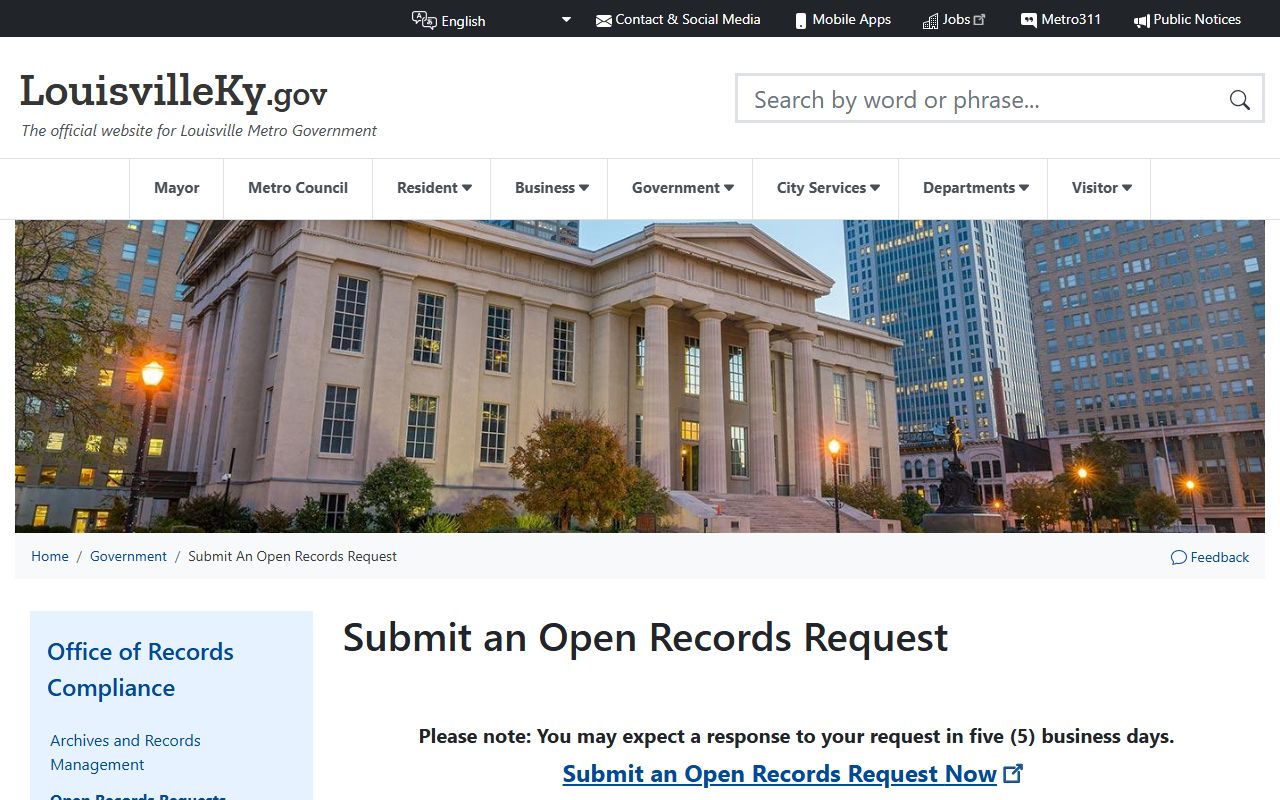Click the external link icon next to Jobs
This screenshot has width=1280, height=800.
tap(980, 19)
